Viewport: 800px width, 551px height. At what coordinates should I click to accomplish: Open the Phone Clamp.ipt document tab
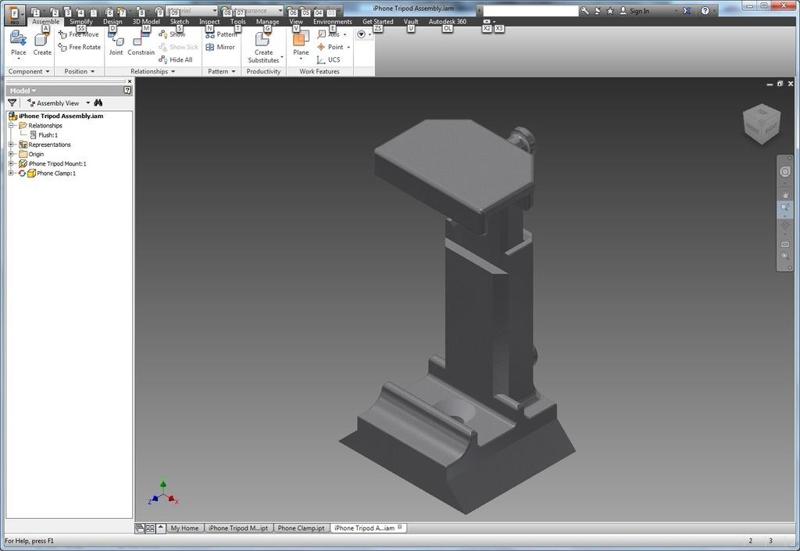(x=300, y=528)
